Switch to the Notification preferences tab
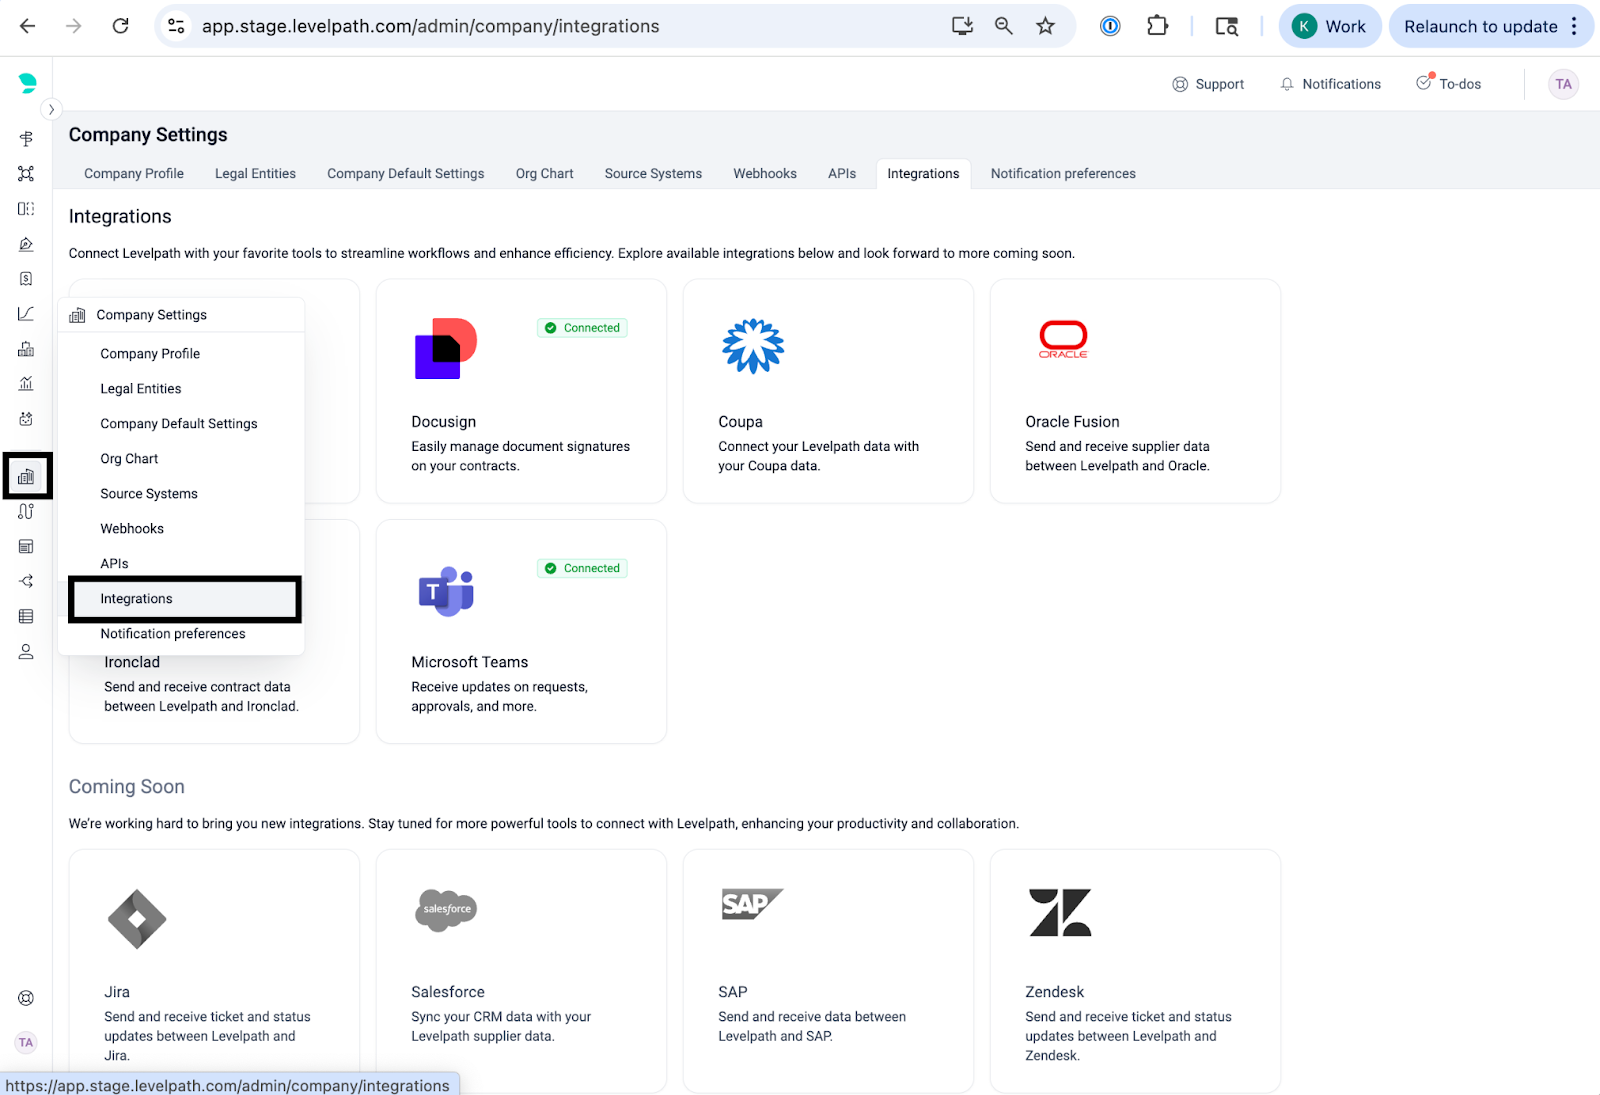Viewport: 1600px width, 1095px height. pyautogui.click(x=1062, y=173)
